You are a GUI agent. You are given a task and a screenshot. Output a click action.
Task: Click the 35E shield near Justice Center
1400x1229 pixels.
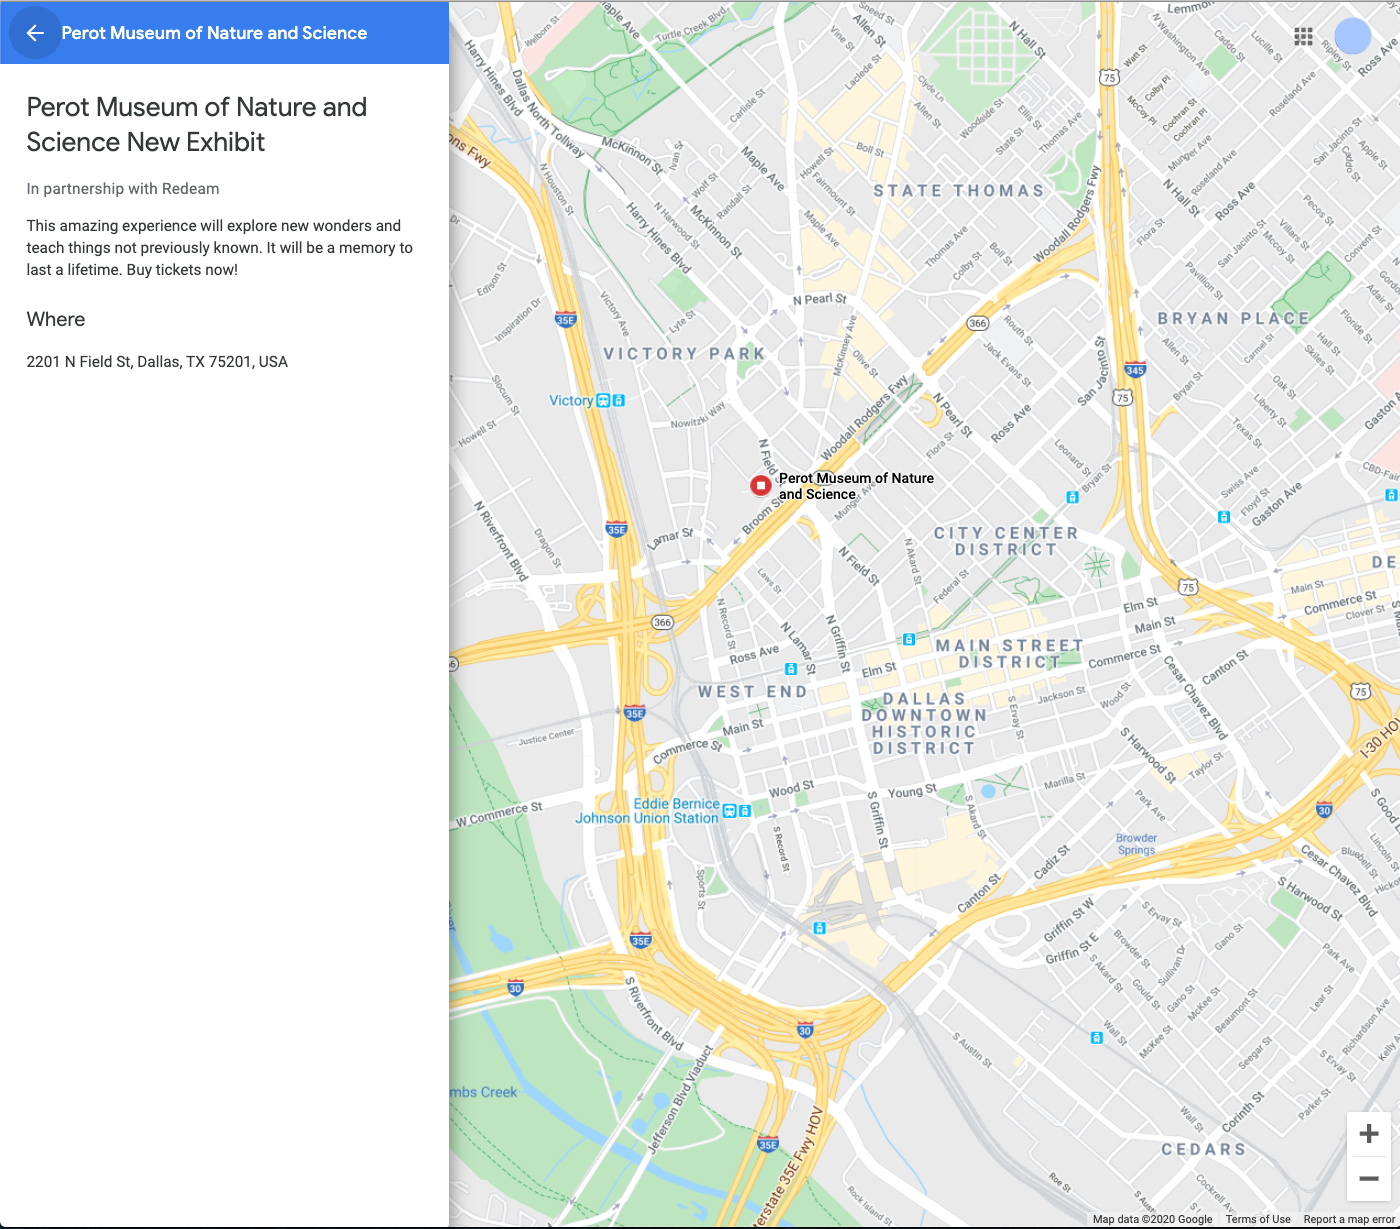click(634, 713)
